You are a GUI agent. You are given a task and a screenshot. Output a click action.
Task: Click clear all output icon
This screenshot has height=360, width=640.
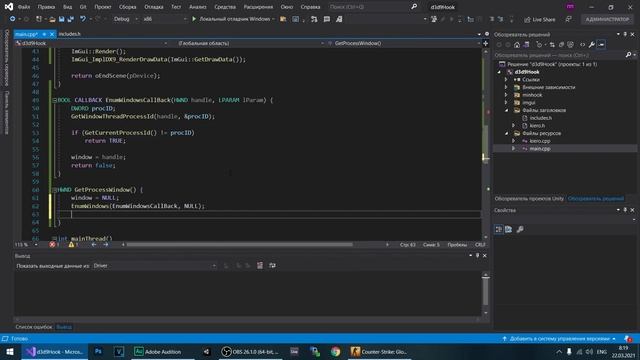[260, 266]
